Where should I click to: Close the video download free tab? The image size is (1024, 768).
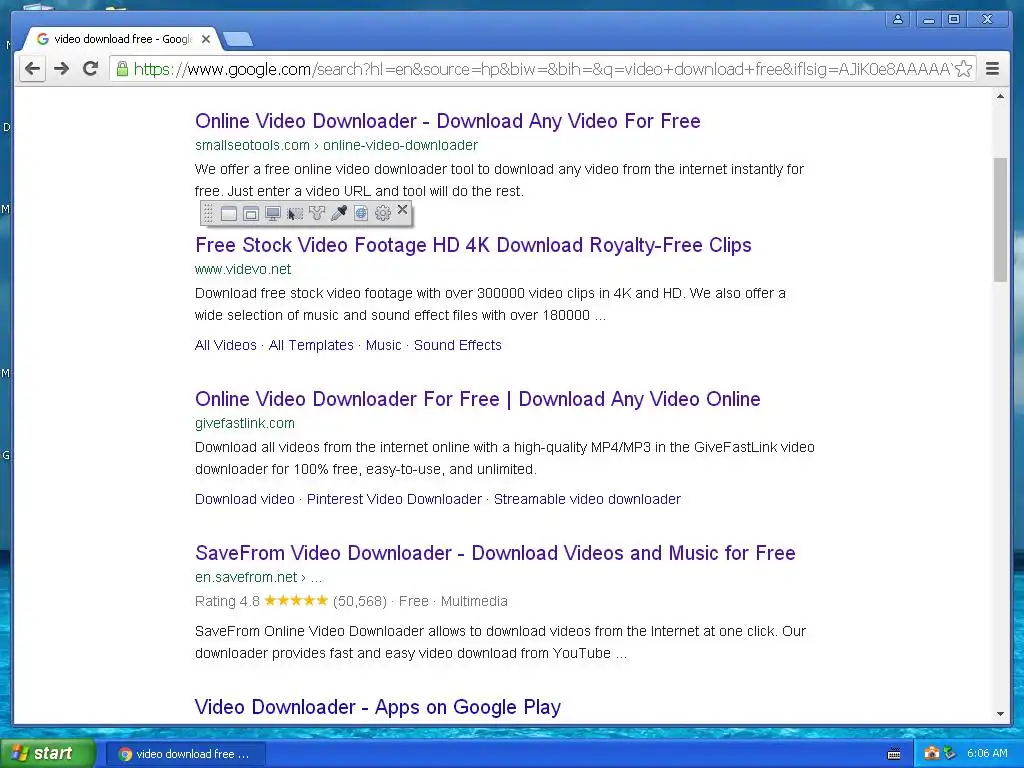coord(206,39)
